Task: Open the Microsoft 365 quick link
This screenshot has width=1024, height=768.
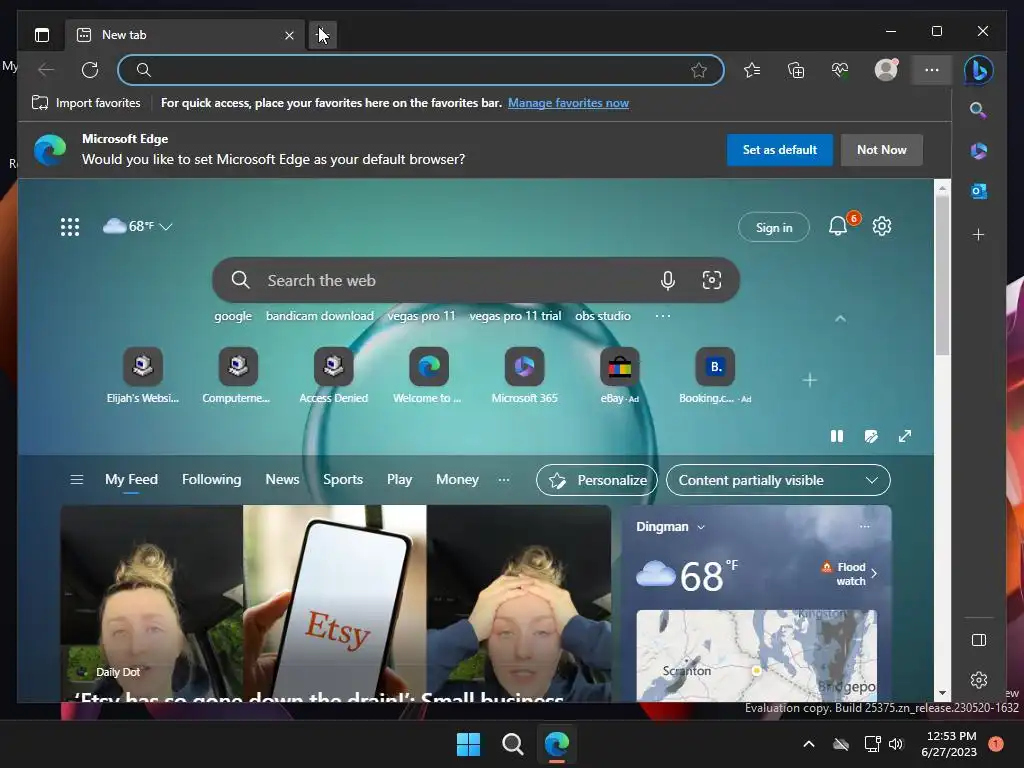Action: click(x=524, y=377)
